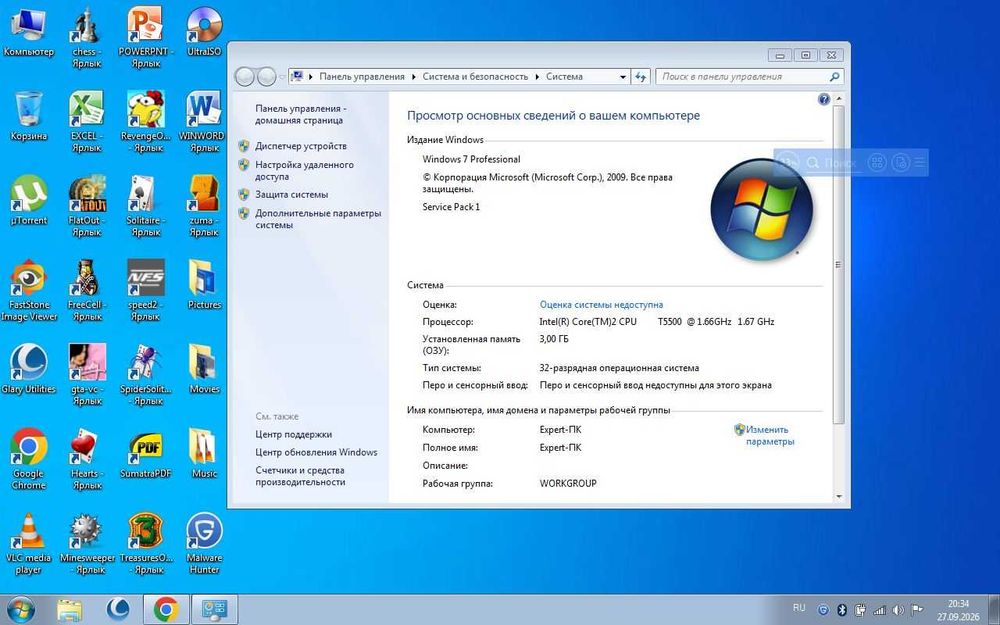Open the Windows Start menu
This screenshot has height=625, width=1000.
(21, 610)
